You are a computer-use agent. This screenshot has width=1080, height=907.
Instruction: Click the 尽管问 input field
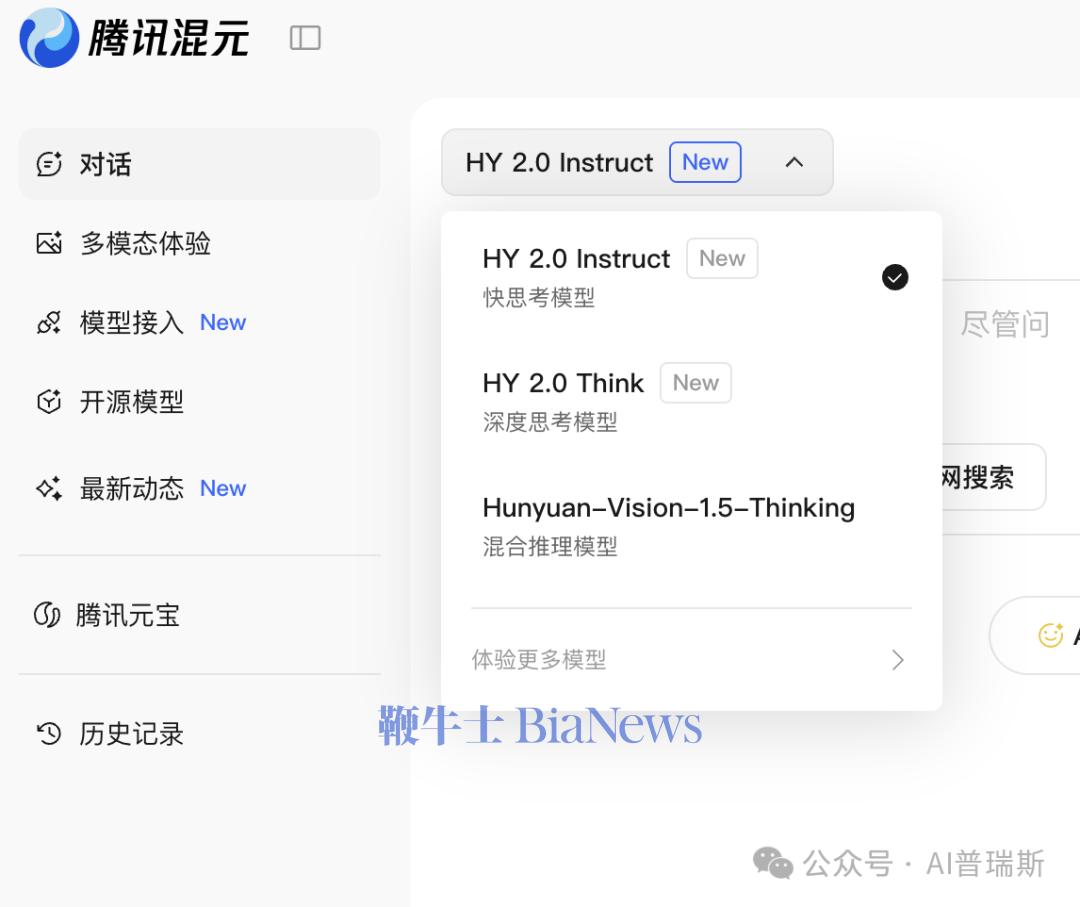click(1004, 324)
